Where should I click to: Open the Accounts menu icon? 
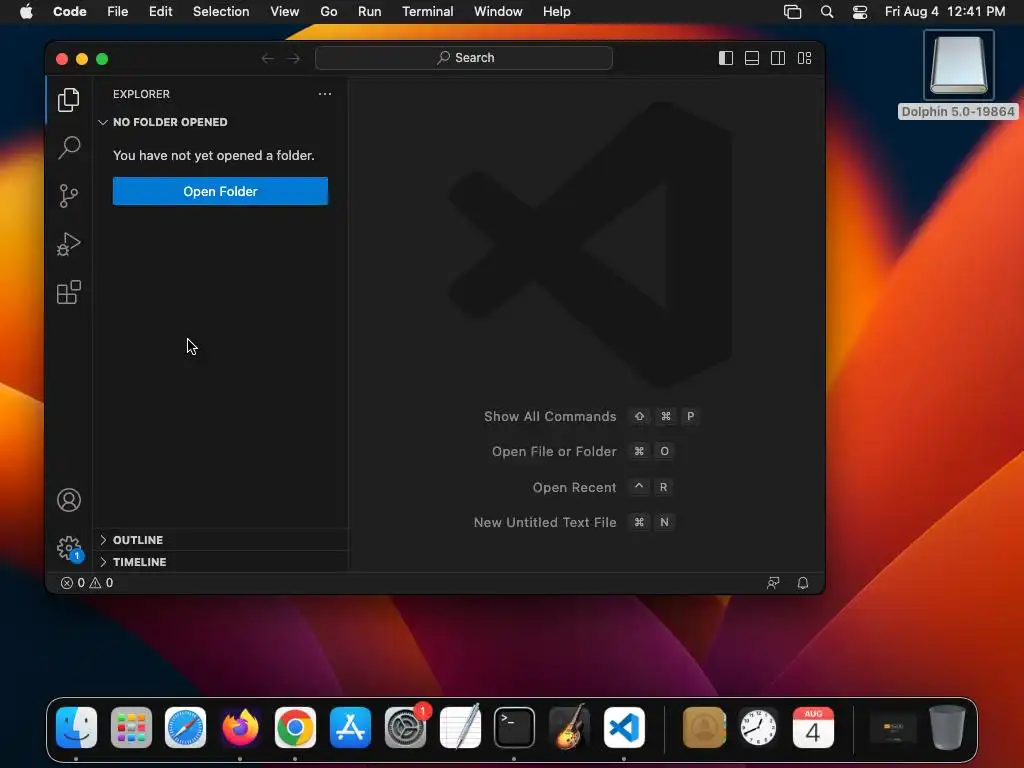(x=69, y=500)
